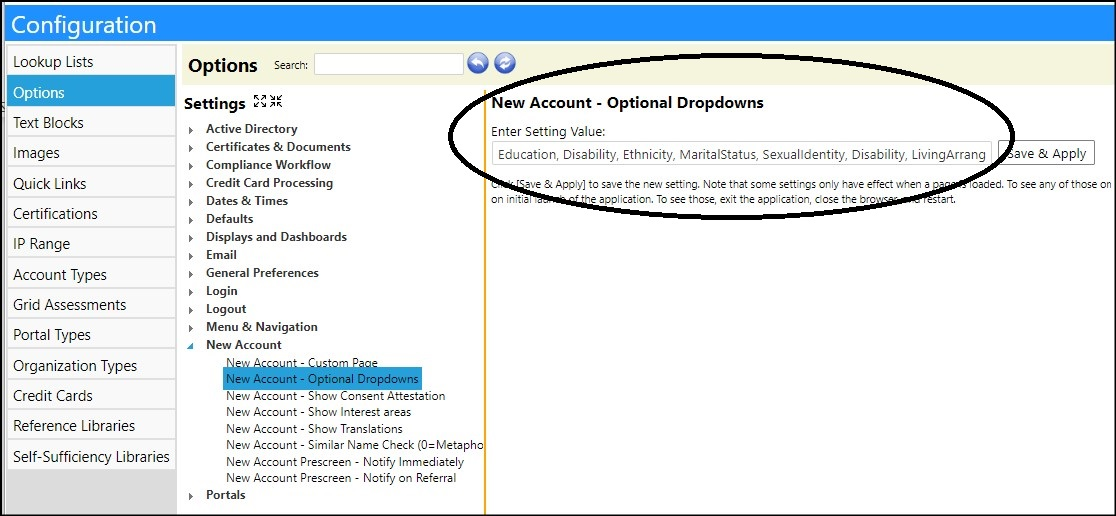The height and width of the screenshot is (516, 1116).
Task: Open Text Blocks section
Action: pos(91,122)
